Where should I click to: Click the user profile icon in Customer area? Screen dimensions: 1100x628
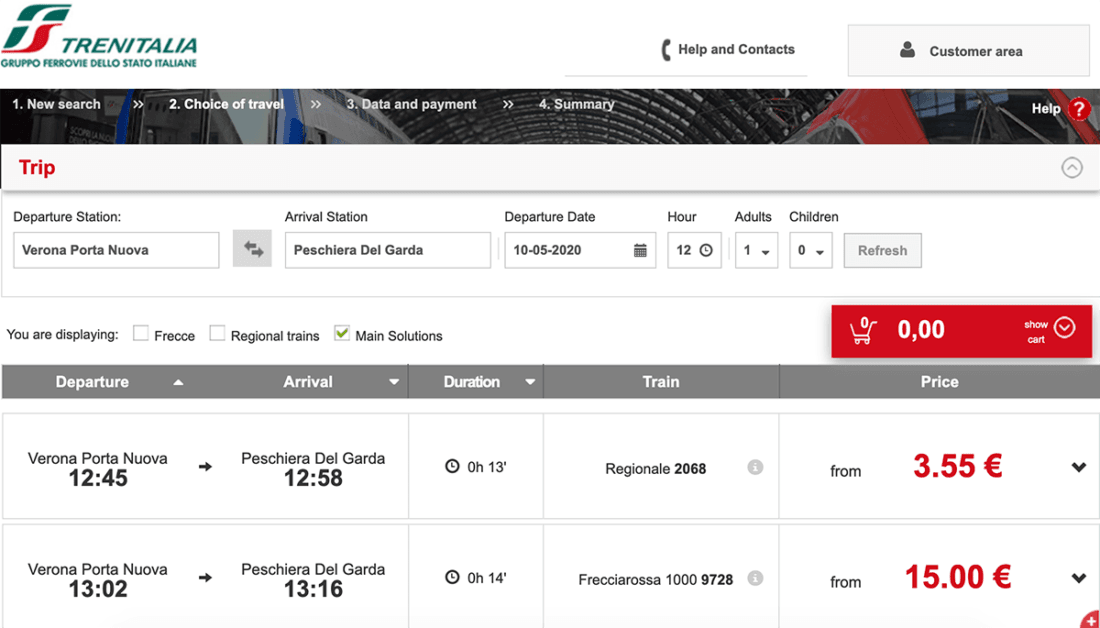point(907,50)
